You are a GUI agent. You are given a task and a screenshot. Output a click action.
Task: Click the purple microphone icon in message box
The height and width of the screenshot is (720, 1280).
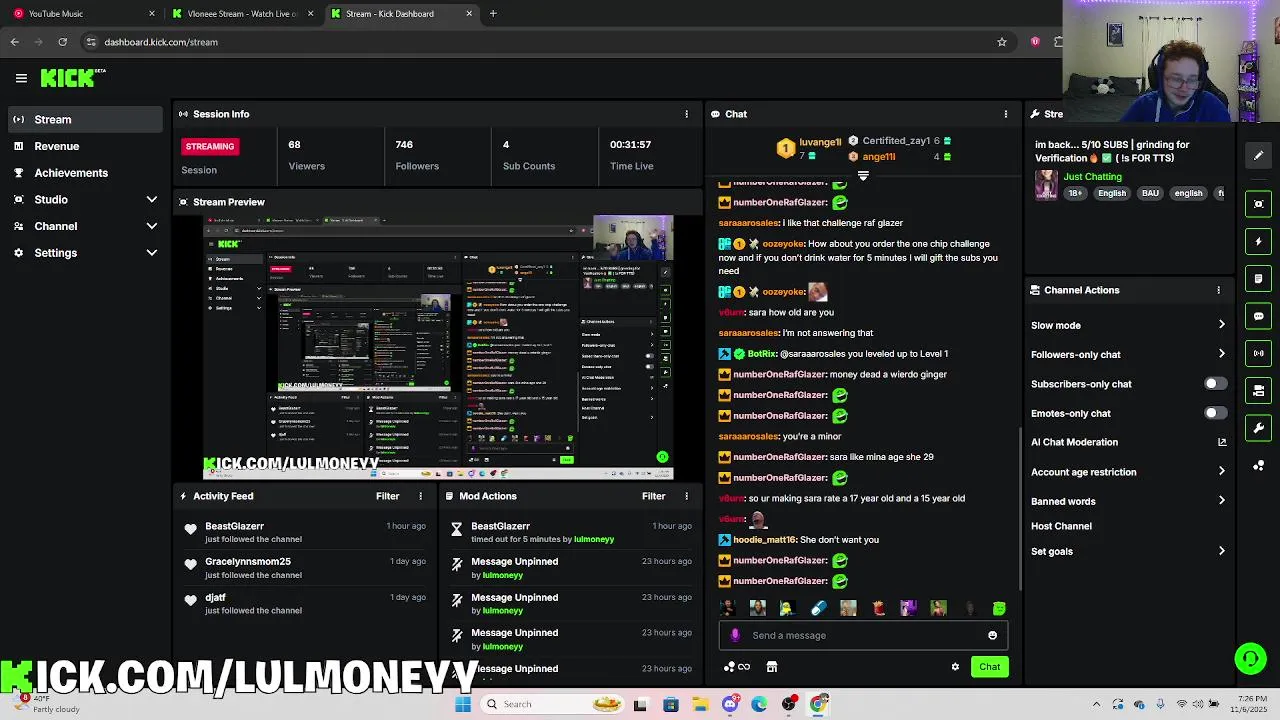point(735,635)
